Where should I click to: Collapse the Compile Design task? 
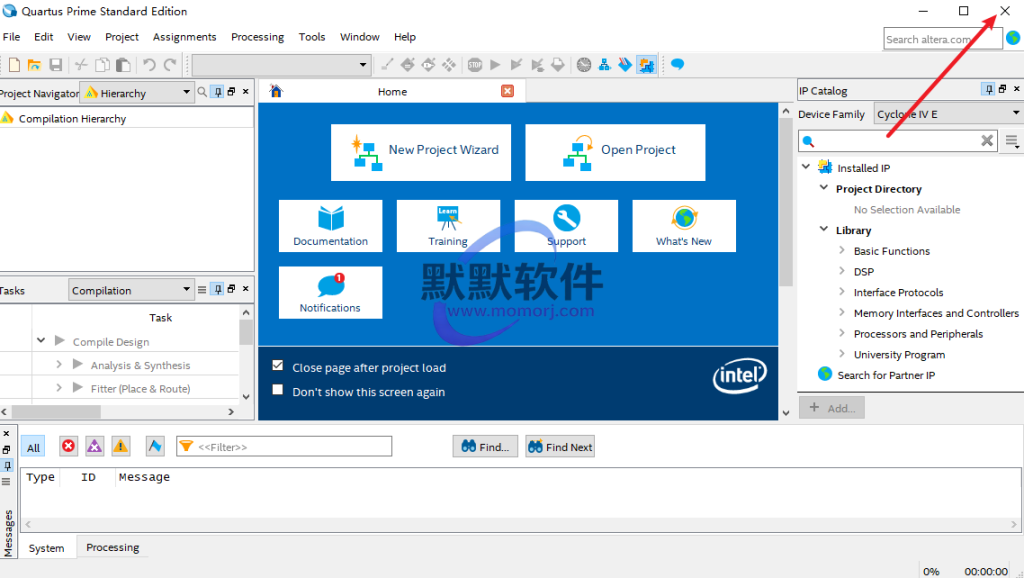click(41, 340)
